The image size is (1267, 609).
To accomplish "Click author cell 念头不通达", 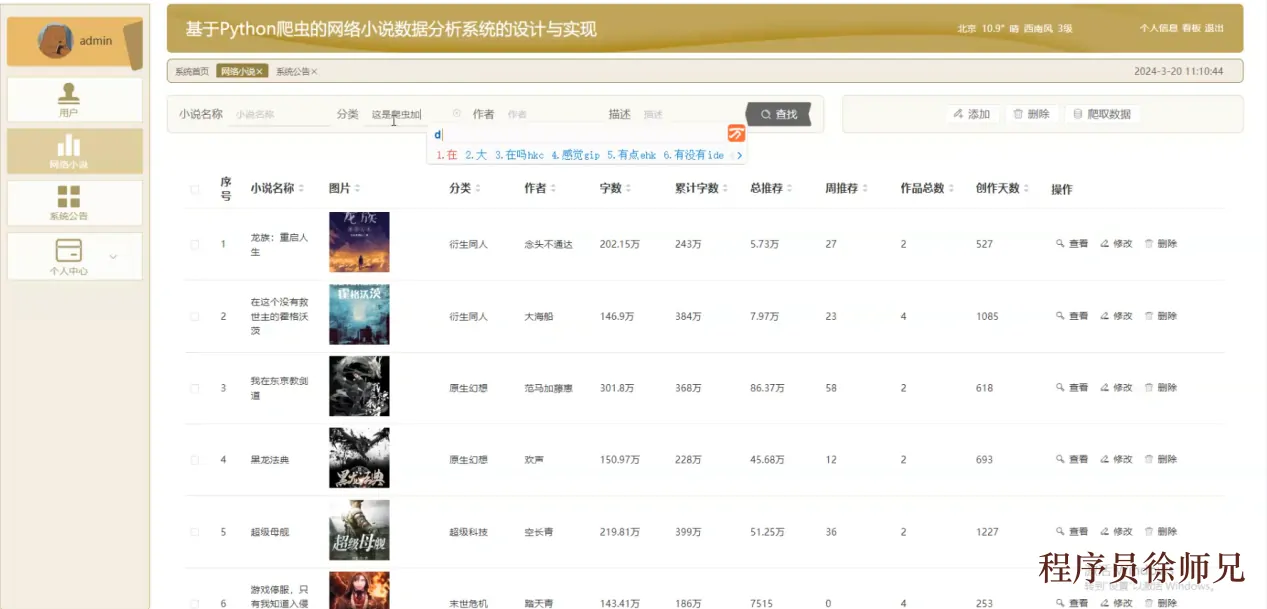I will 548,244.
